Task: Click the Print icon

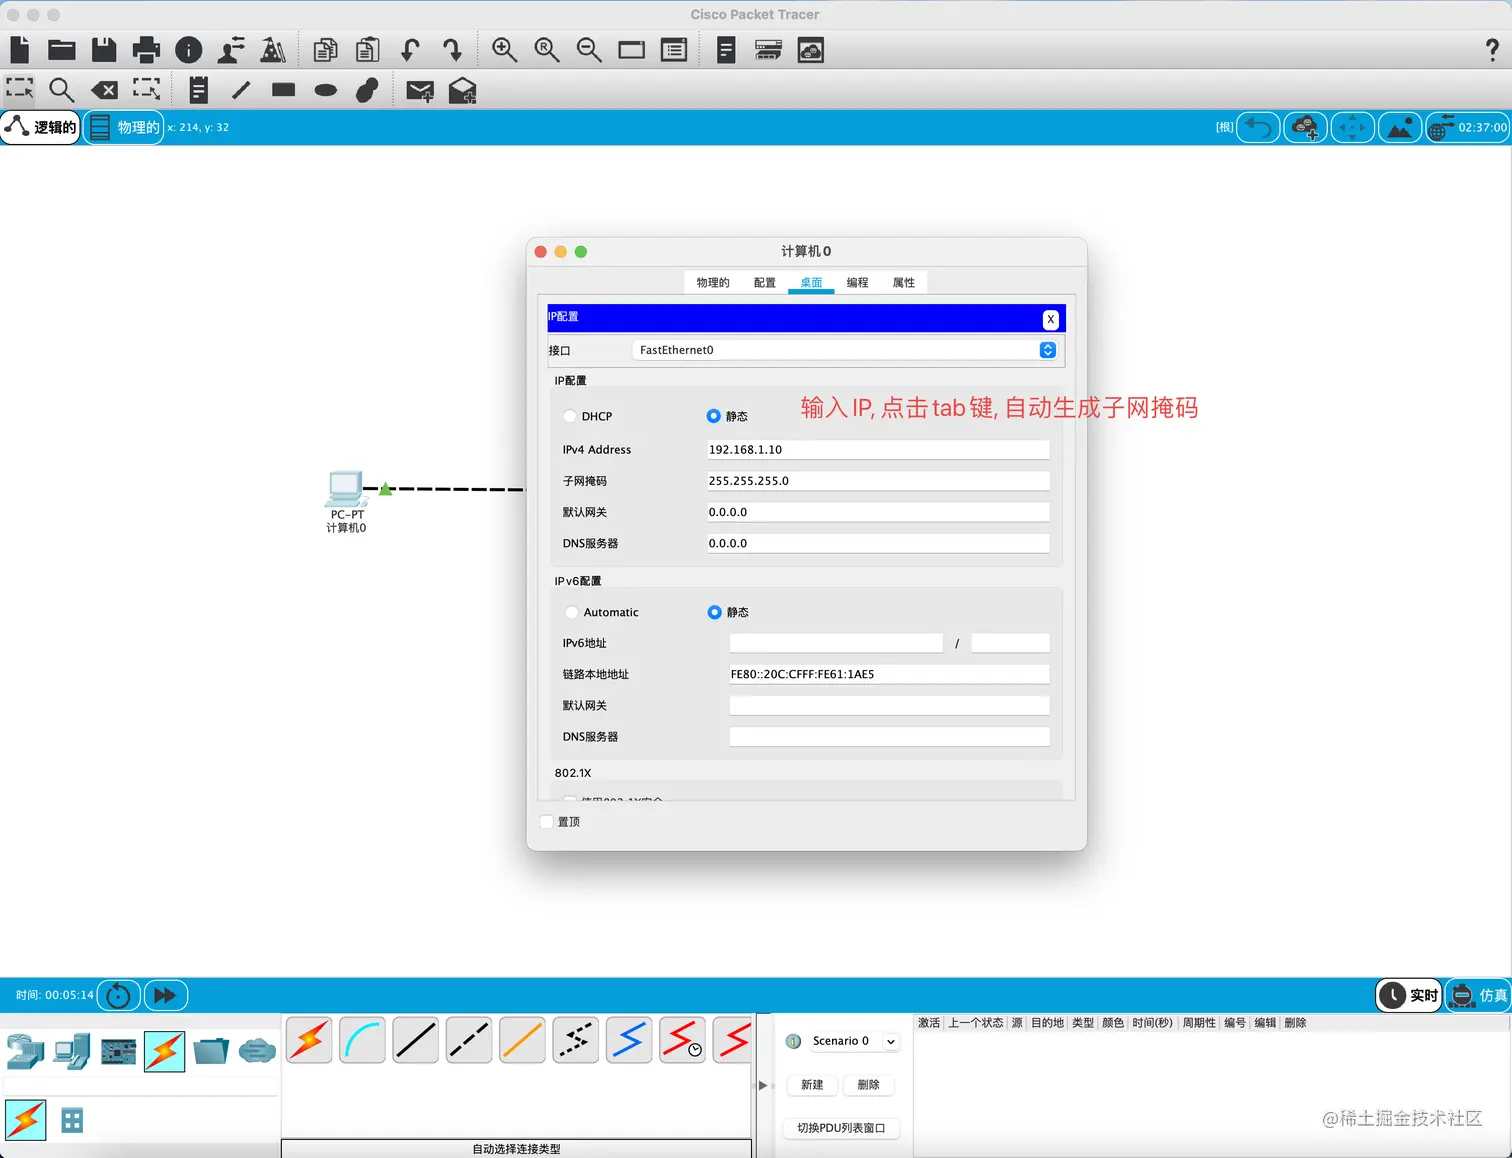Action: (146, 49)
